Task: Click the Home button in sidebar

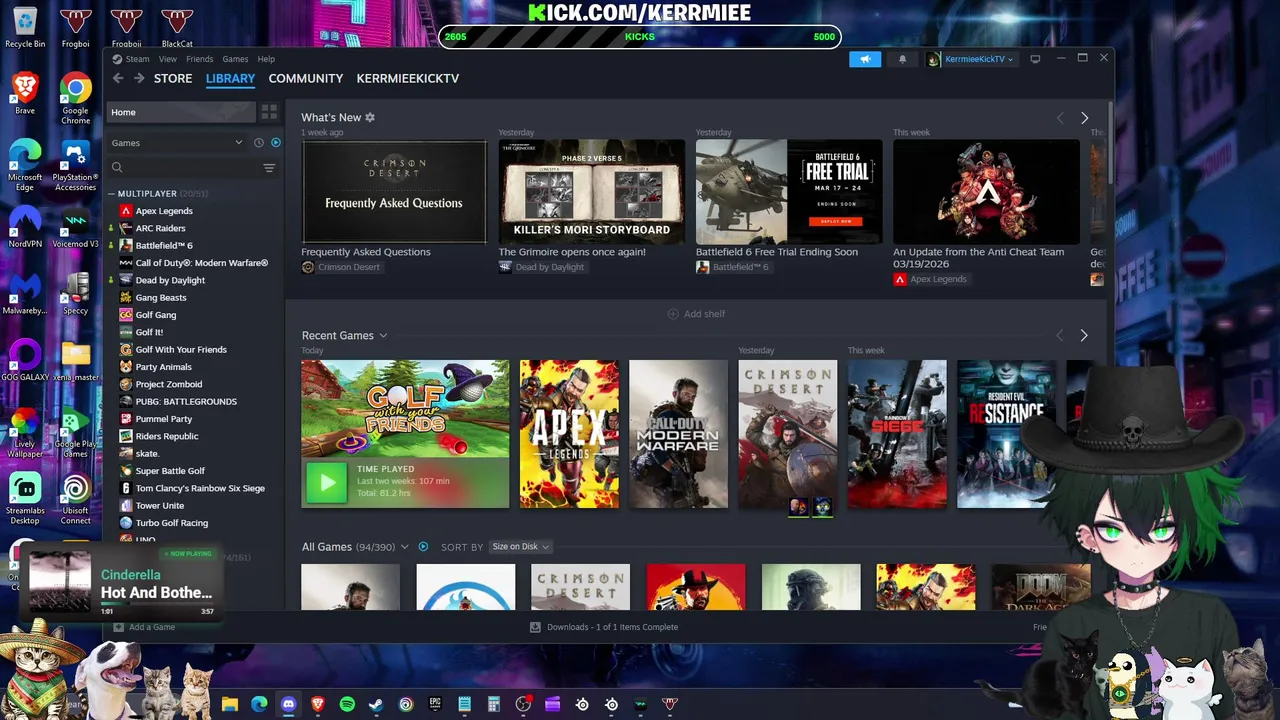Action: pos(180,112)
